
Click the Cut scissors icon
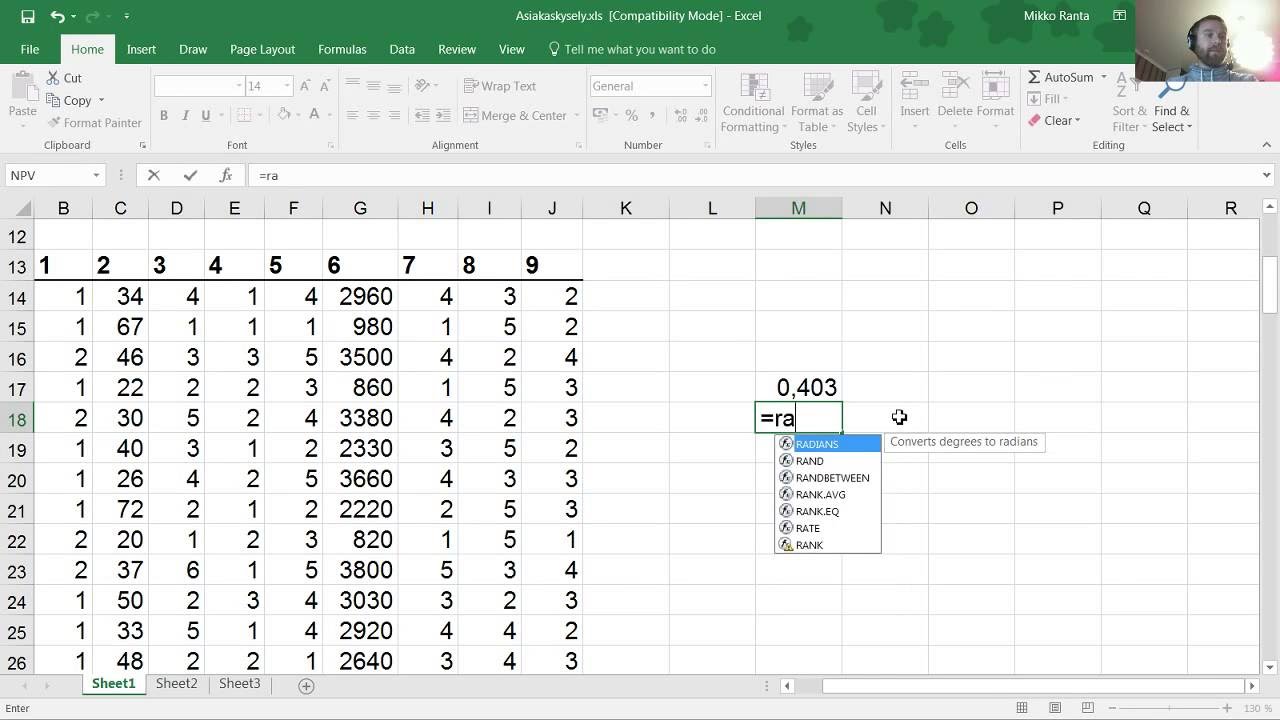53,78
